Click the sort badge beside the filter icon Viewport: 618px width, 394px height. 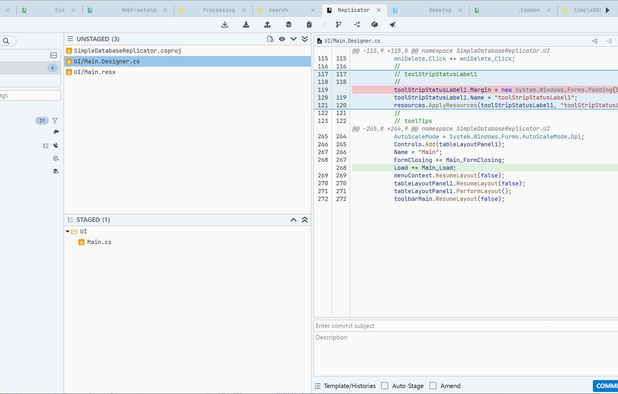pyautogui.click(x=42, y=121)
